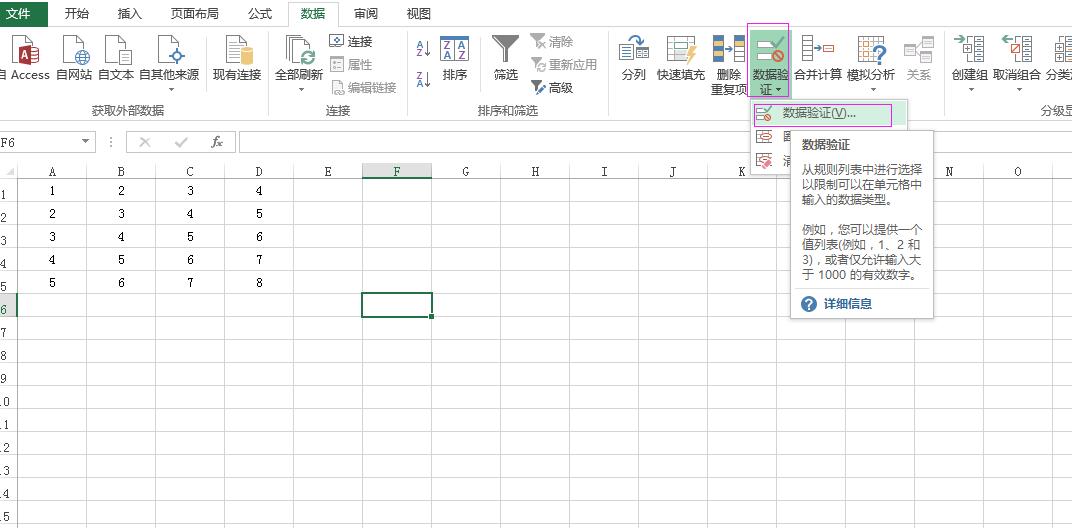
Task: Switch to the 页面布局 tab
Action: pyautogui.click(x=194, y=14)
